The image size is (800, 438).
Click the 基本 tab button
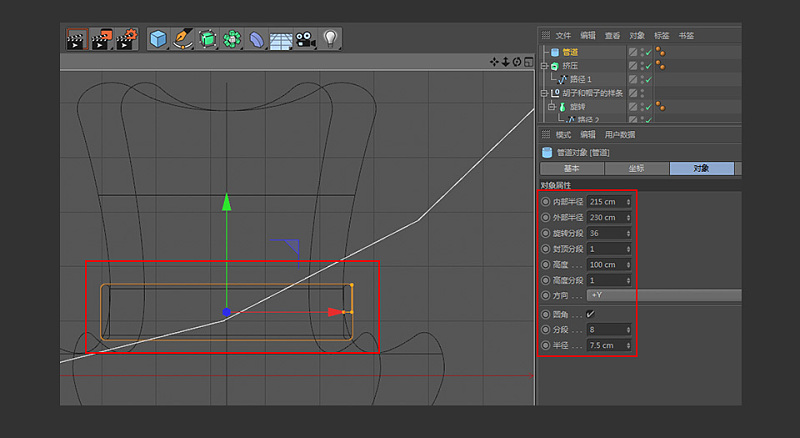570,169
